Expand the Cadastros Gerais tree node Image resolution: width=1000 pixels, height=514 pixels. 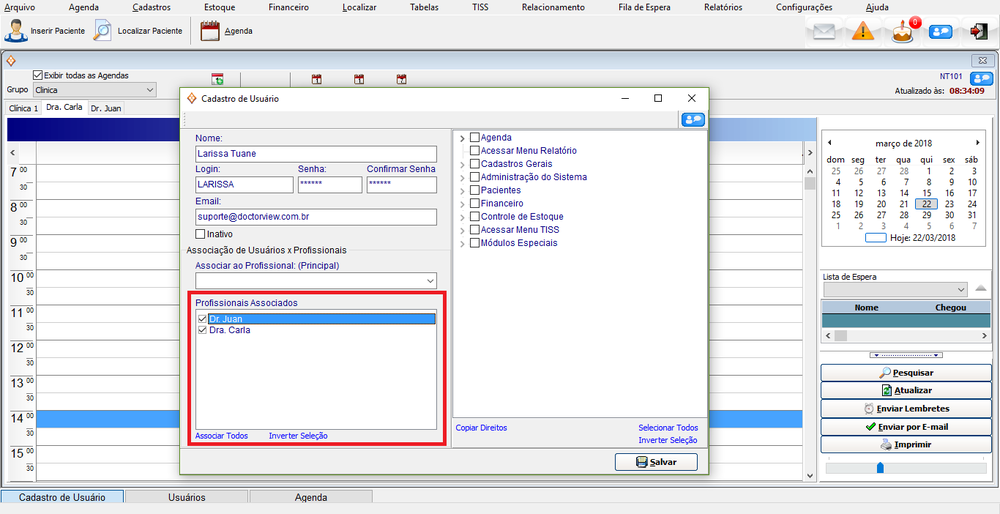click(x=462, y=164)
